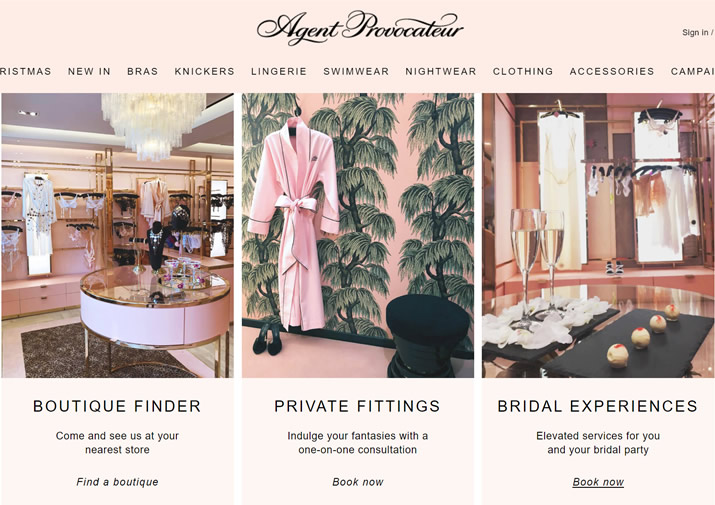
Task: Click the pink robe fitting room image
Action: (x=358, y=235)
